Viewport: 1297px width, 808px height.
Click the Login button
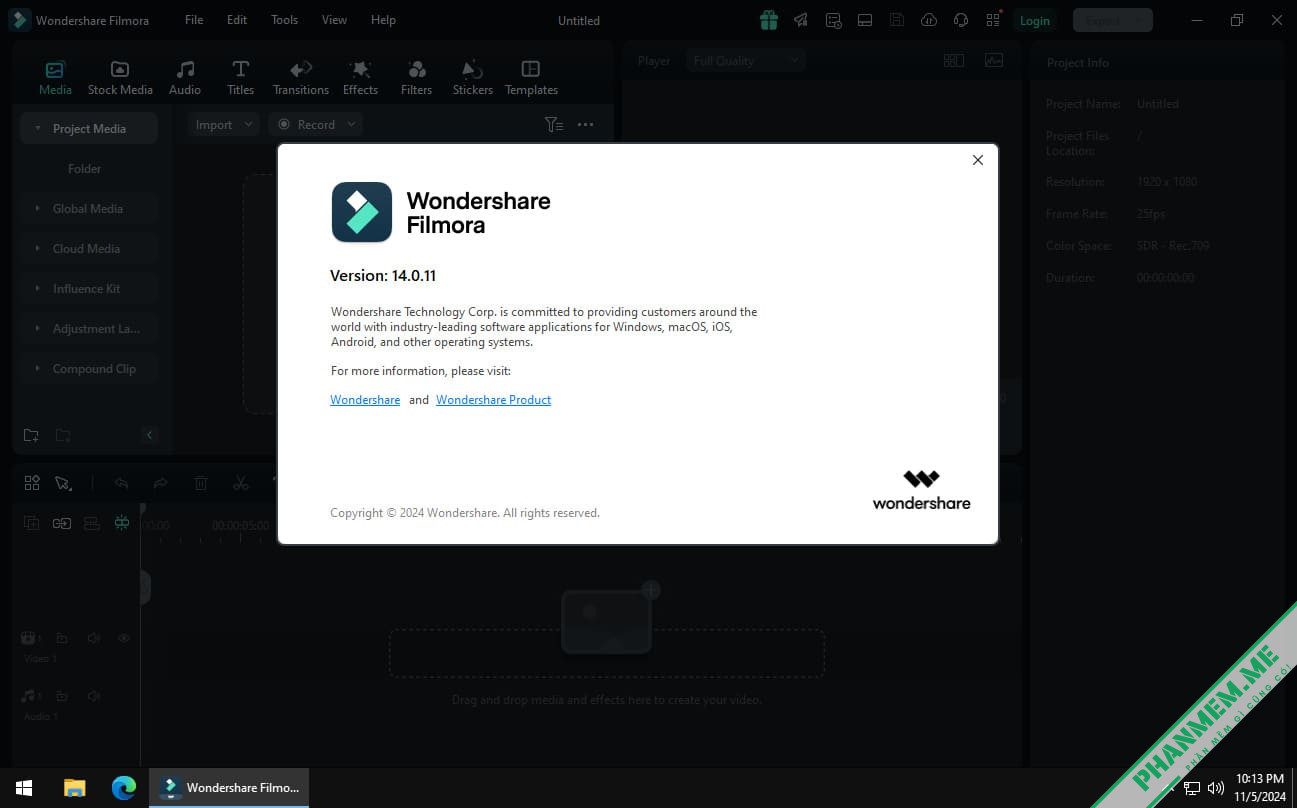tap(1035, 21)
